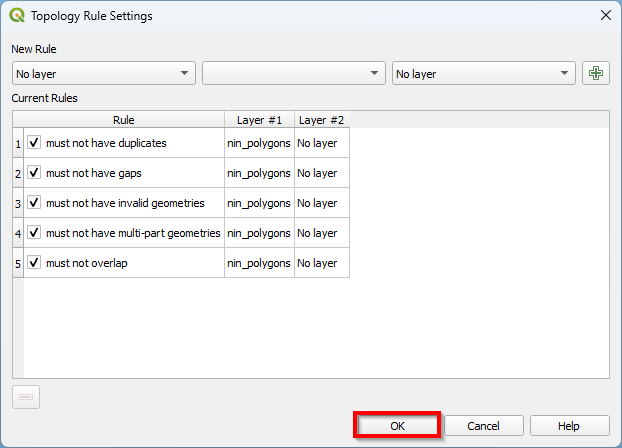Image resolution: width=622 pixels, height=448 pixels.
Task: Click the Delete Rule button below the table
Action: 26,397
